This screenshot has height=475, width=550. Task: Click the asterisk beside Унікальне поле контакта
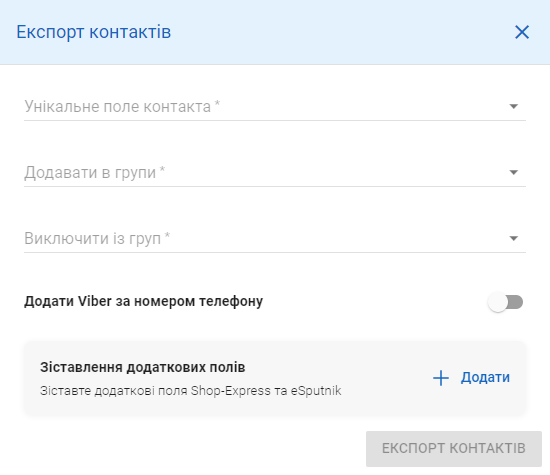click(217, 103)
